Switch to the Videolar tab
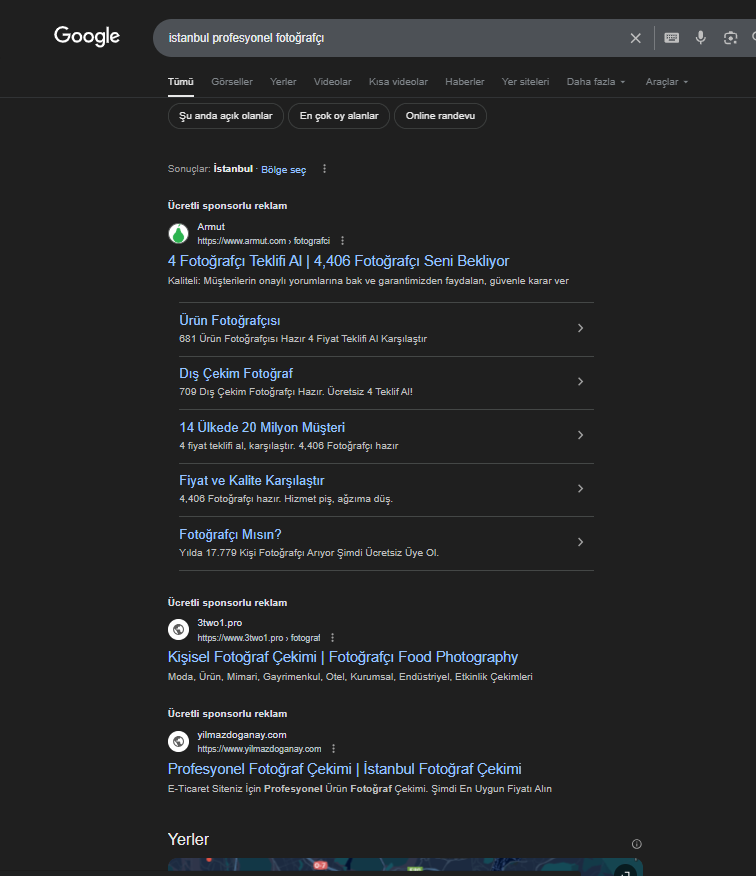This screenshot has height=876, width=756. 332,82
